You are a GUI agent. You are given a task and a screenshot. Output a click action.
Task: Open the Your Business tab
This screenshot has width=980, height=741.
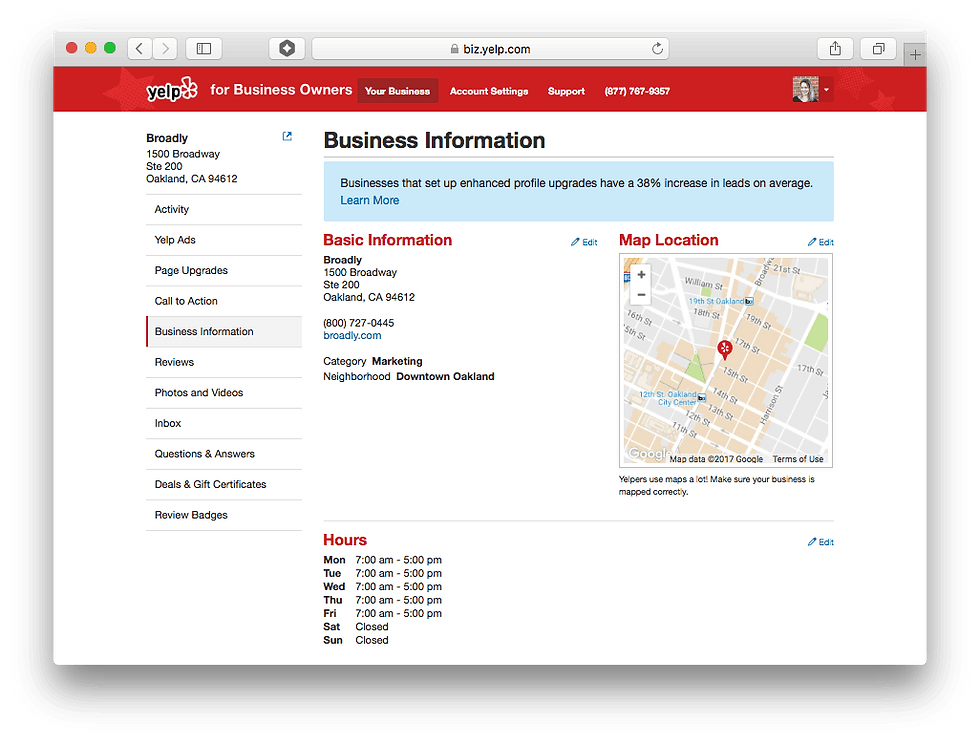398,91
